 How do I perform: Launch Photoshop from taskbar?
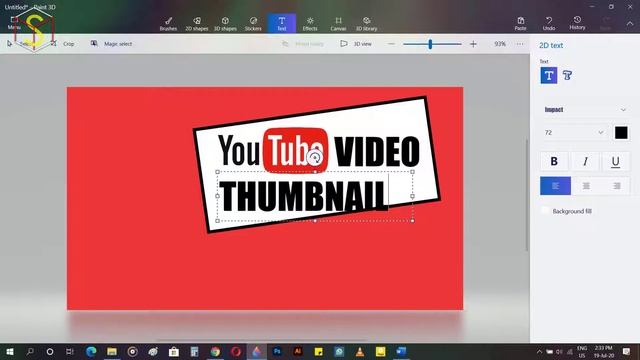[277, 351]
